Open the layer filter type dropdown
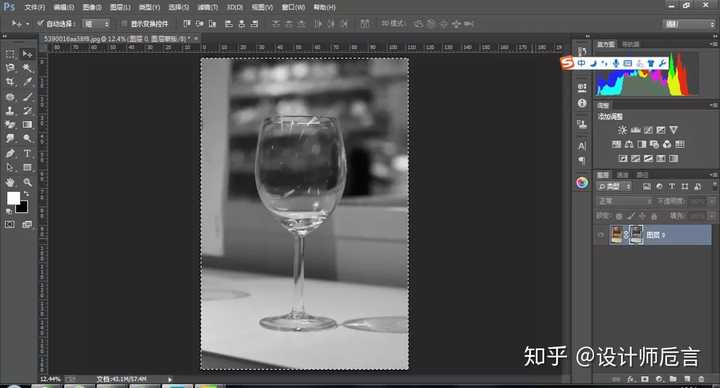The width and height of the screenshot is (720, 388). tap(614, 186)
